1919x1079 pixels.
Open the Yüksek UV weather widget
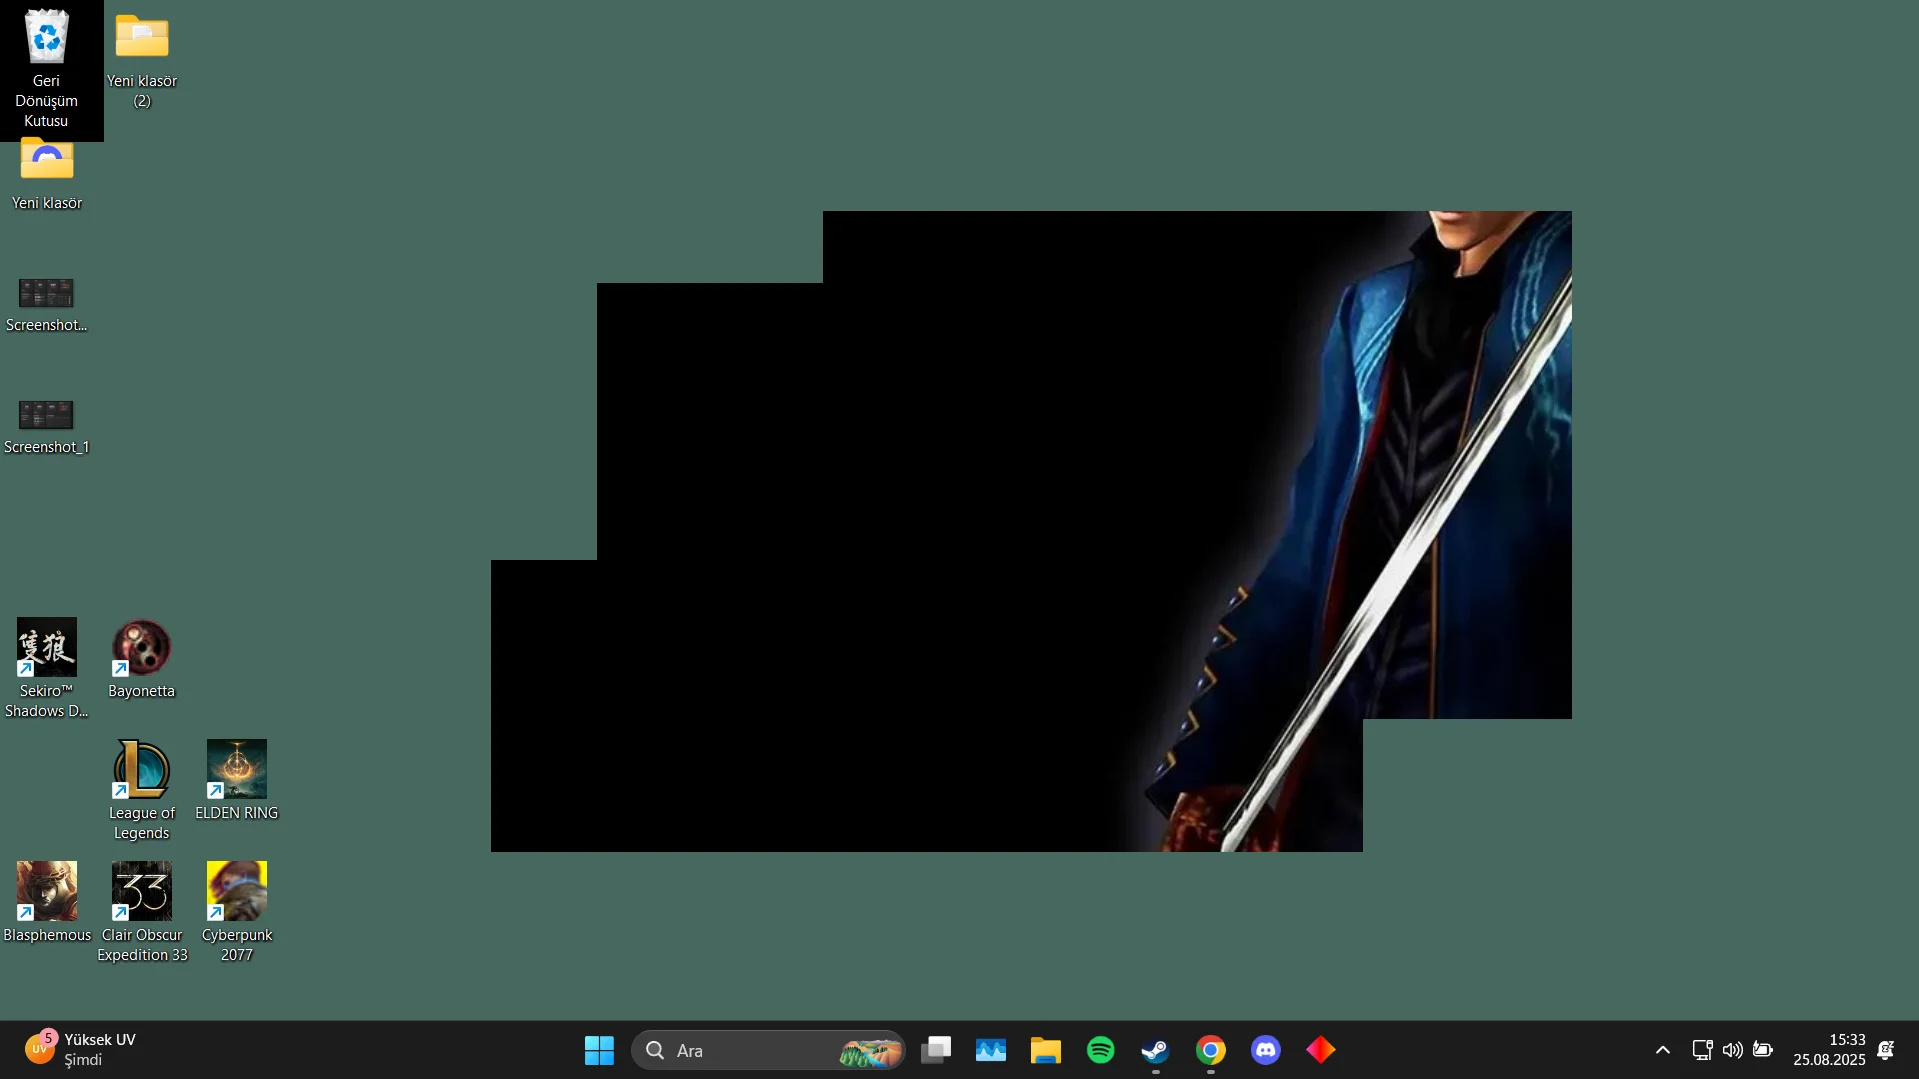(82, 1050)
